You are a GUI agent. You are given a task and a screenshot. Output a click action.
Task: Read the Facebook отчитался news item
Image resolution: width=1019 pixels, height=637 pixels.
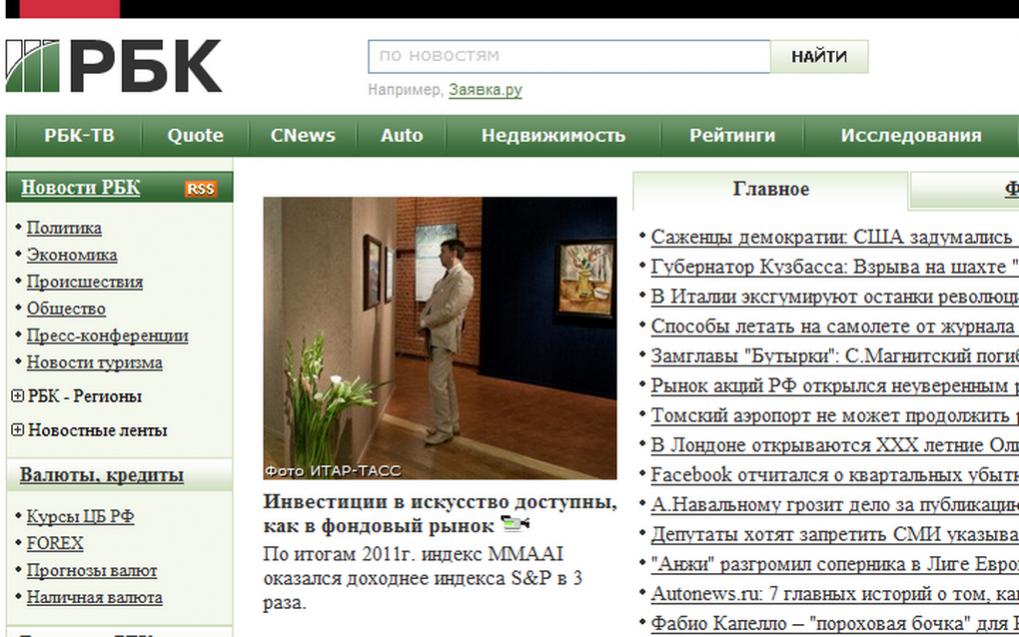[834, 475]
